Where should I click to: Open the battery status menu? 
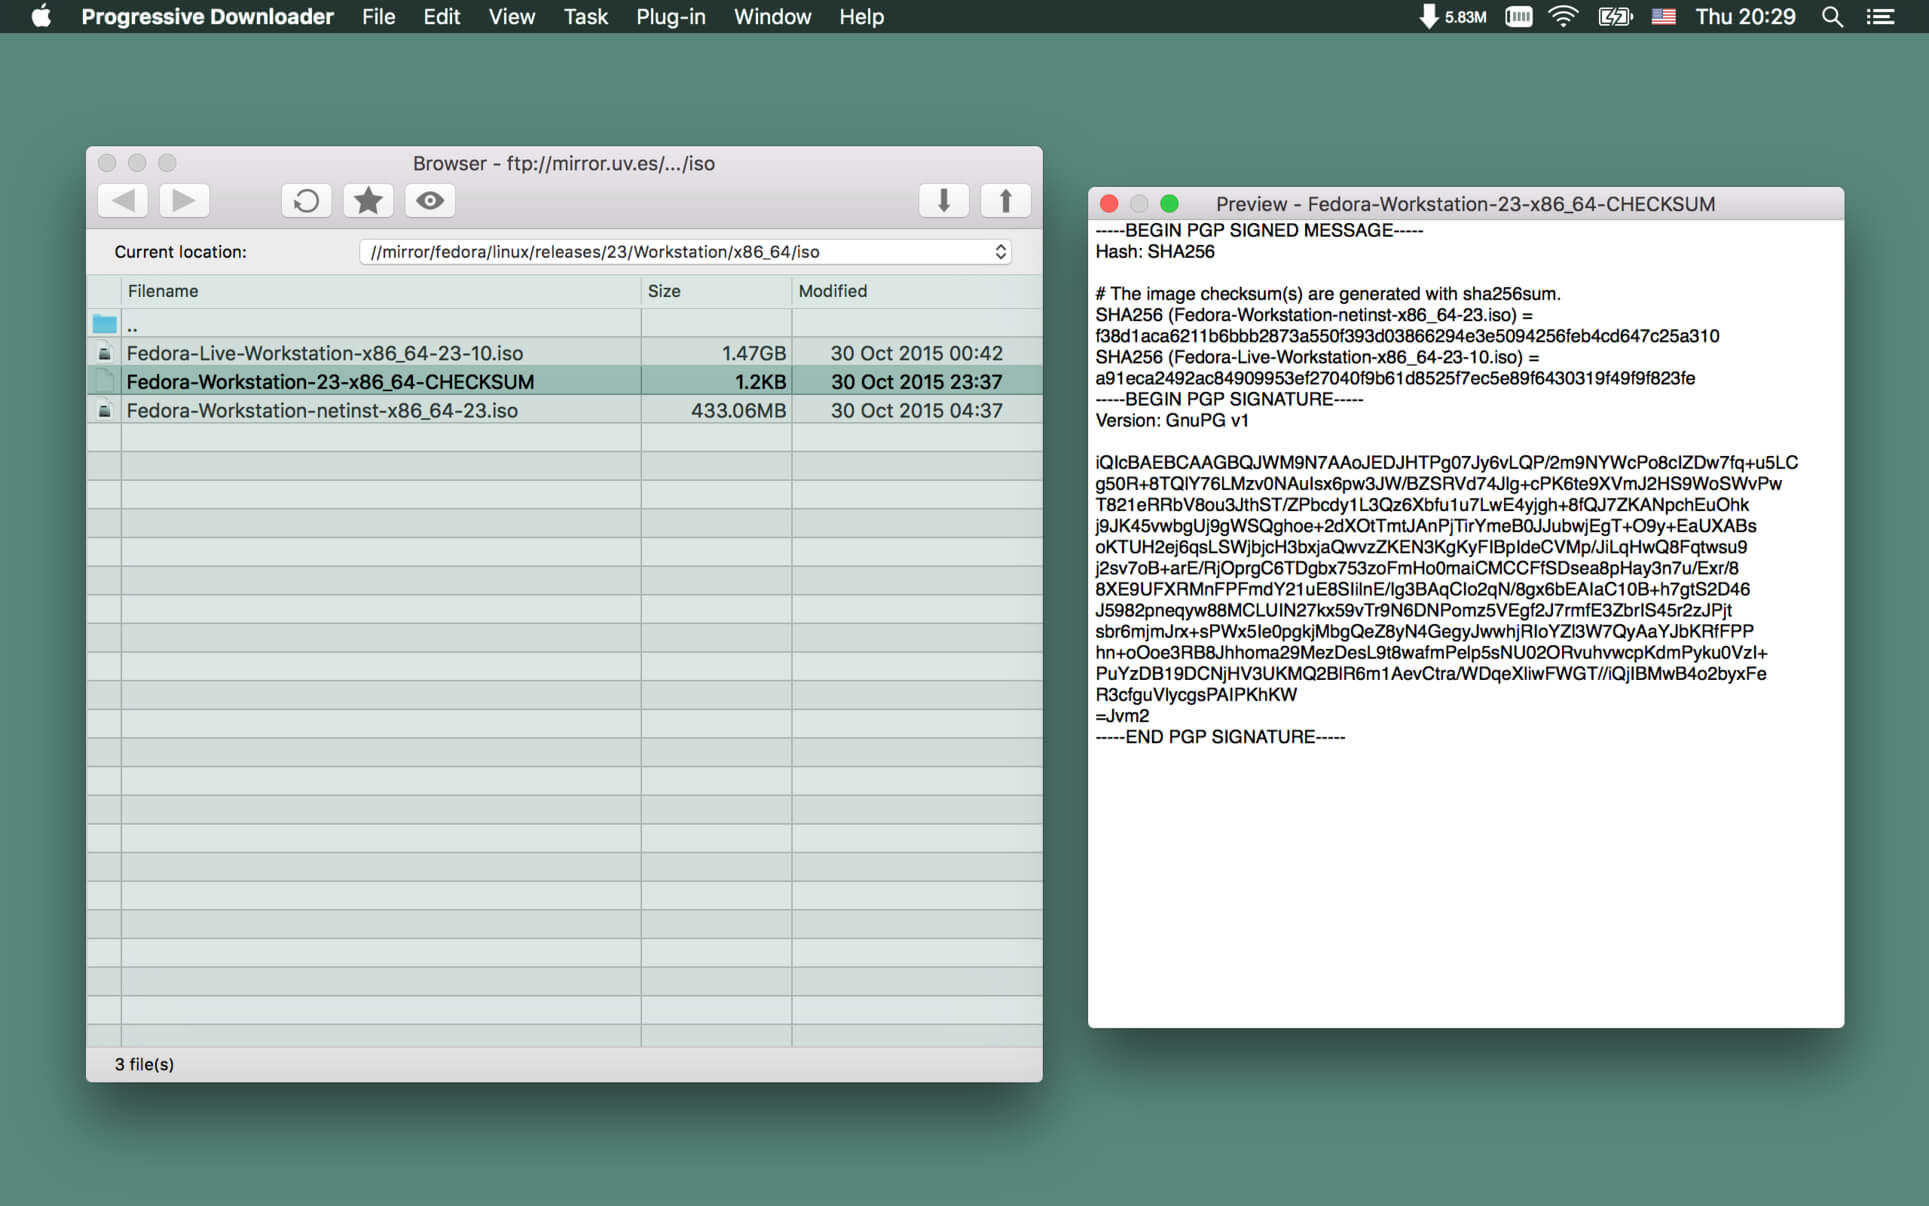coord(1615,17)
